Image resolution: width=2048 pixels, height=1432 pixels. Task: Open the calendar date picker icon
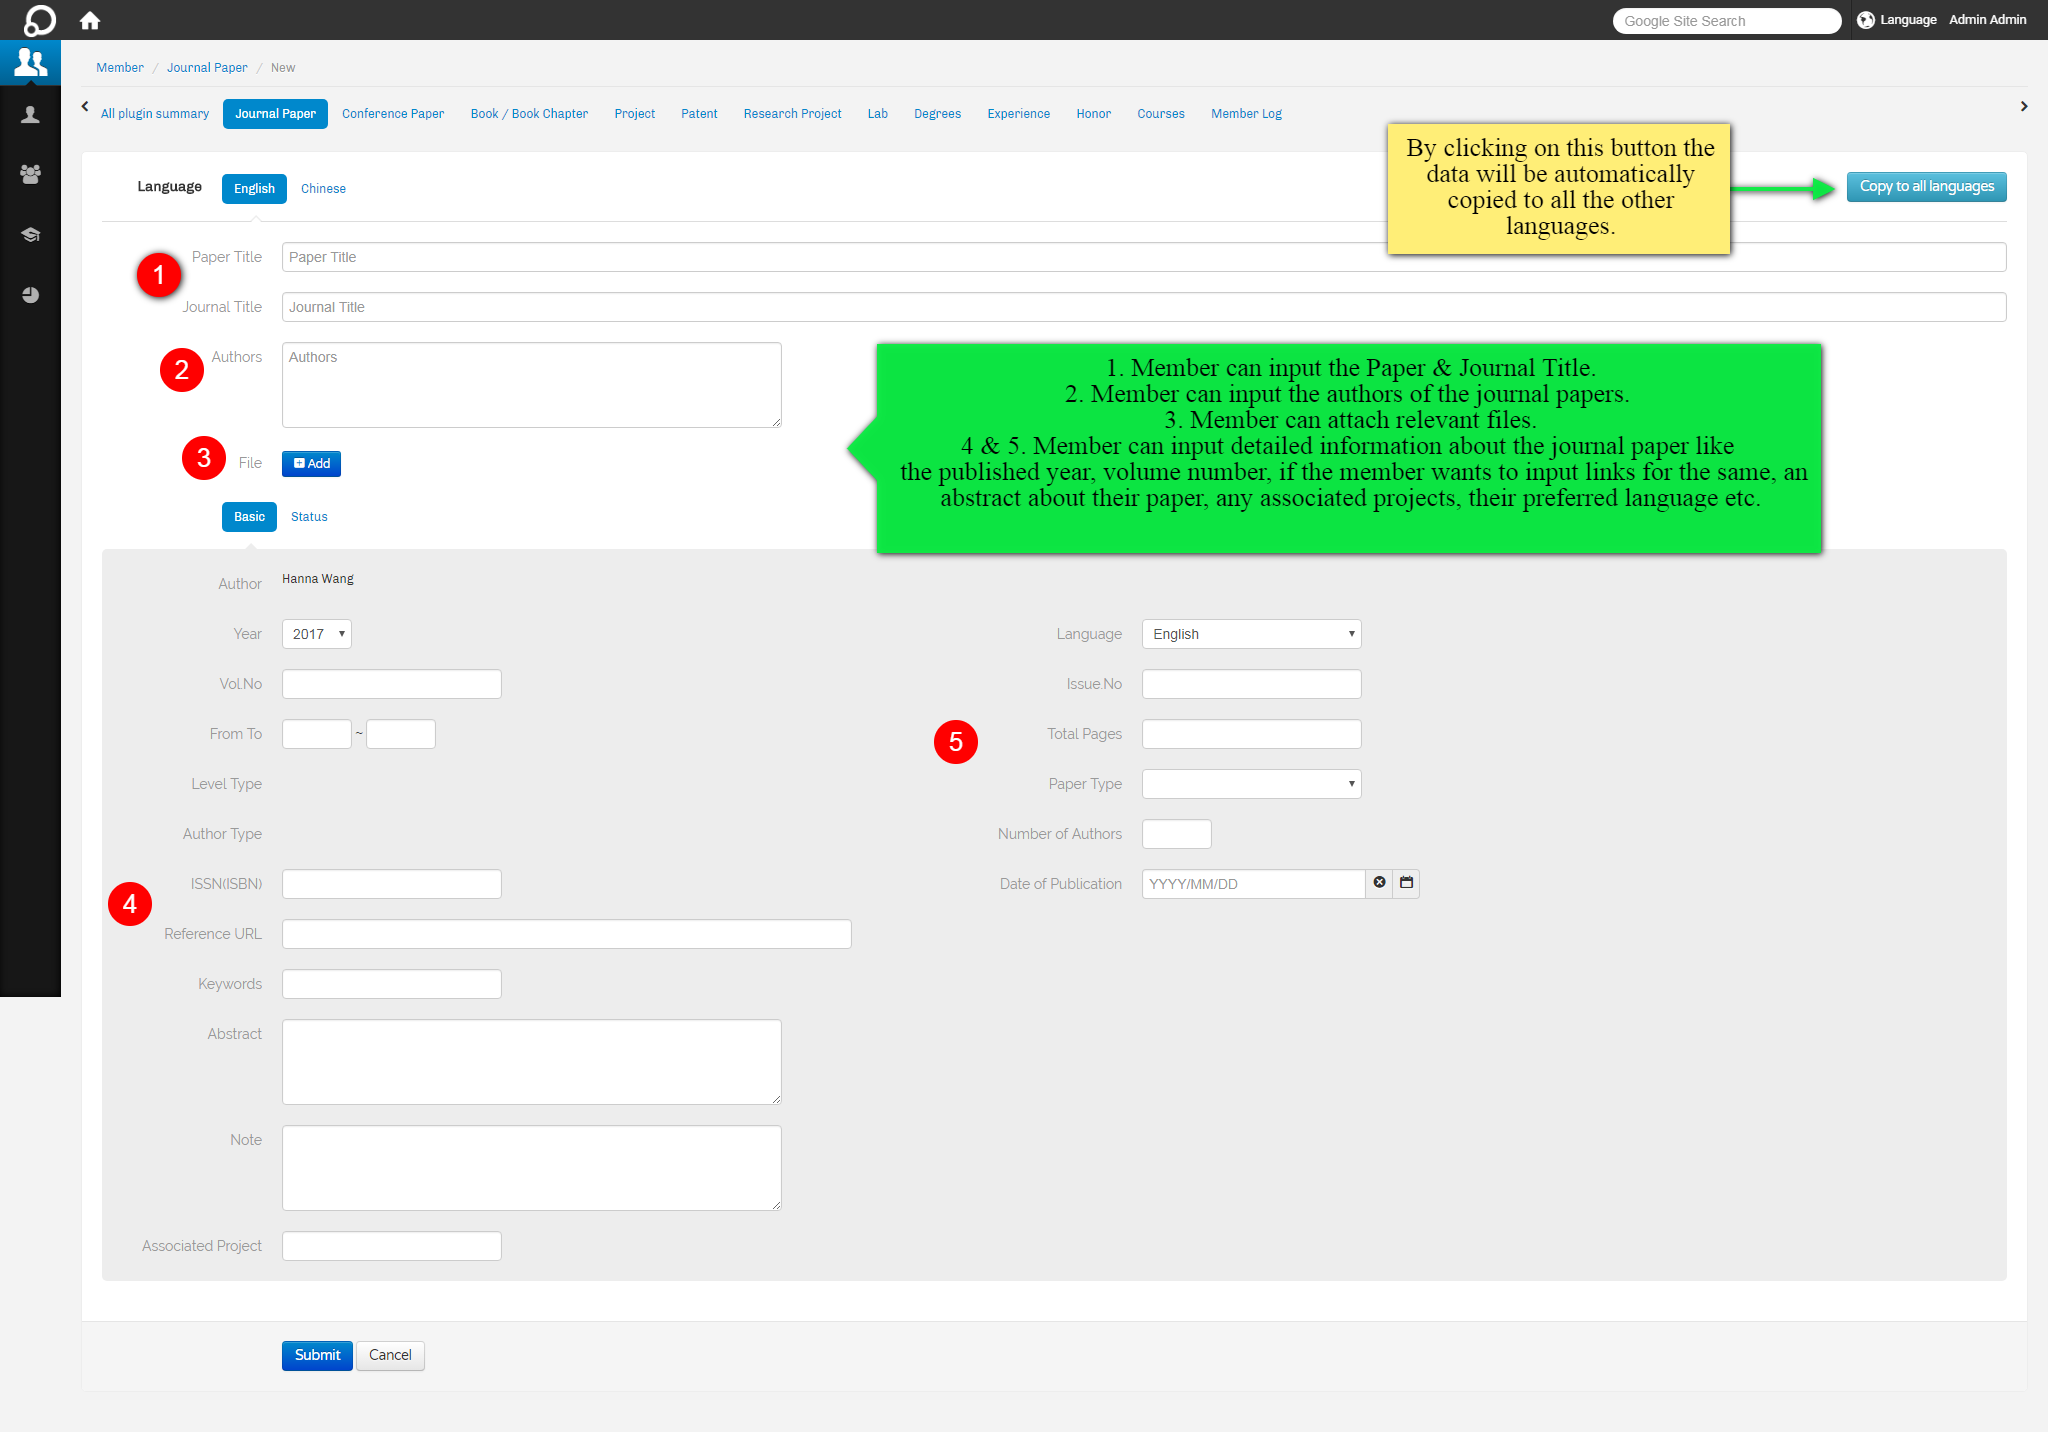[x=1406, y=883]
